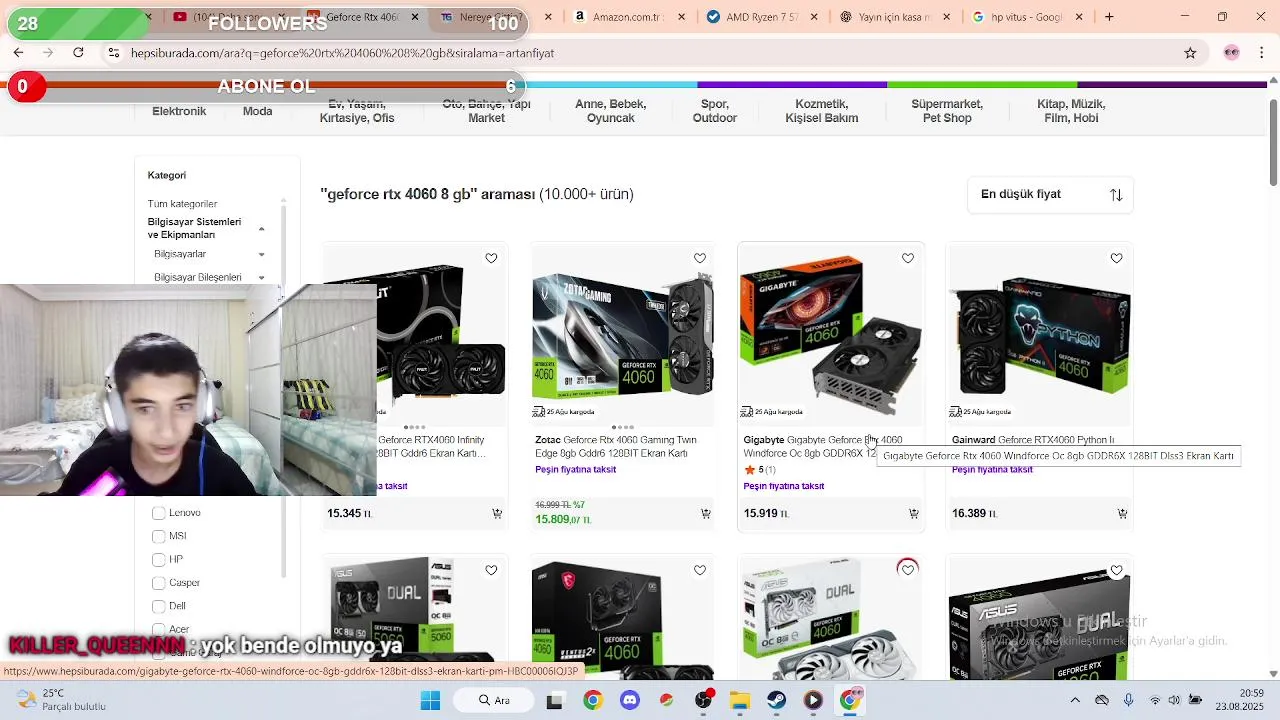Open Chrome's three-dot menu
This screenshot has height=720, width=1280.
point(1262,53)
